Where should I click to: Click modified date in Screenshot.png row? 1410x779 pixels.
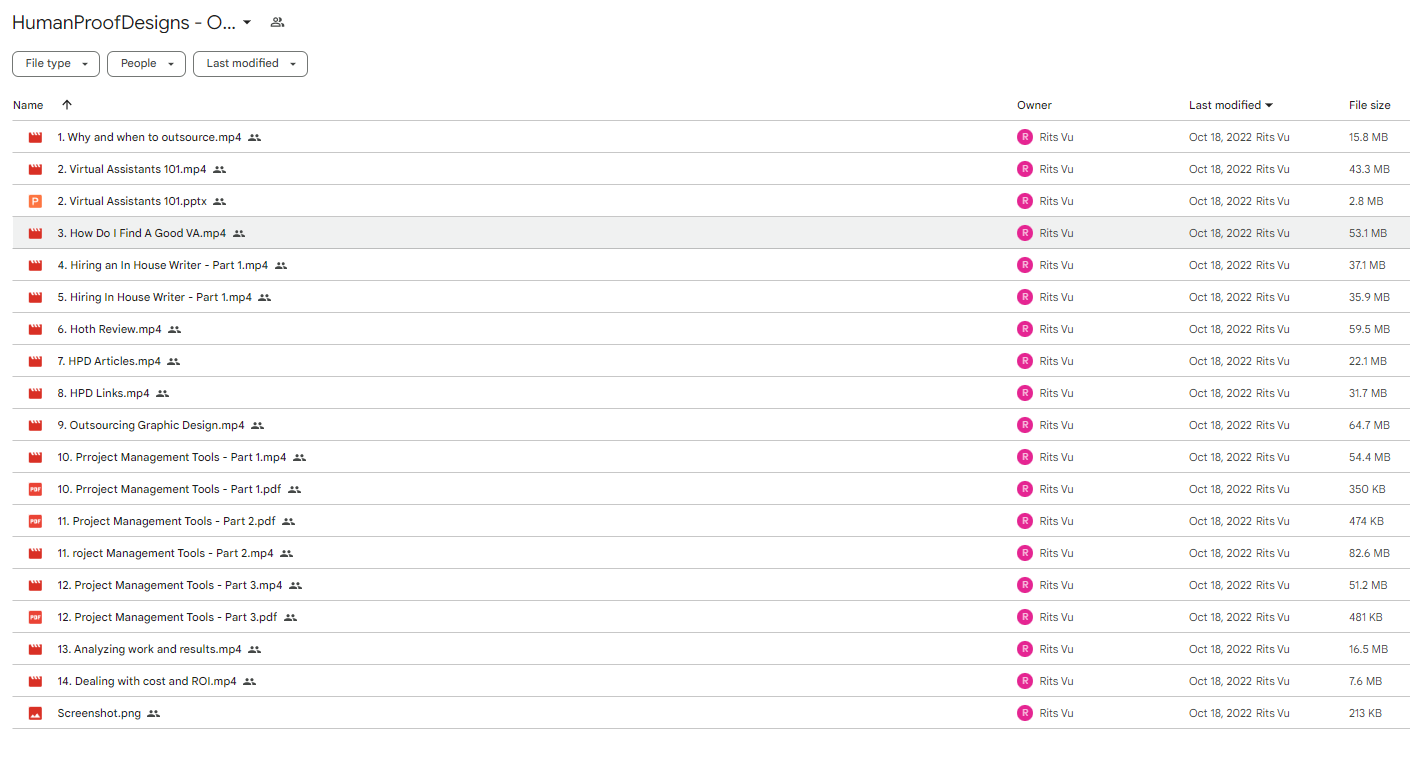[1220, 713]
